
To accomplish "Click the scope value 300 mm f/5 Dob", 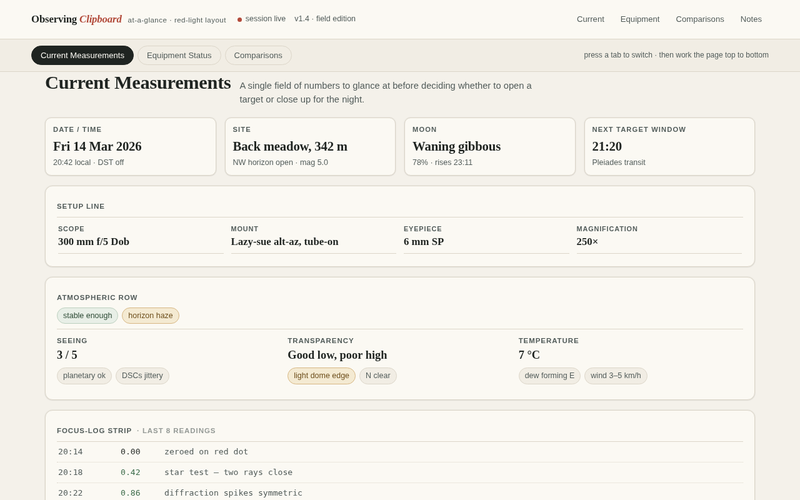I will tap(93, 242).
